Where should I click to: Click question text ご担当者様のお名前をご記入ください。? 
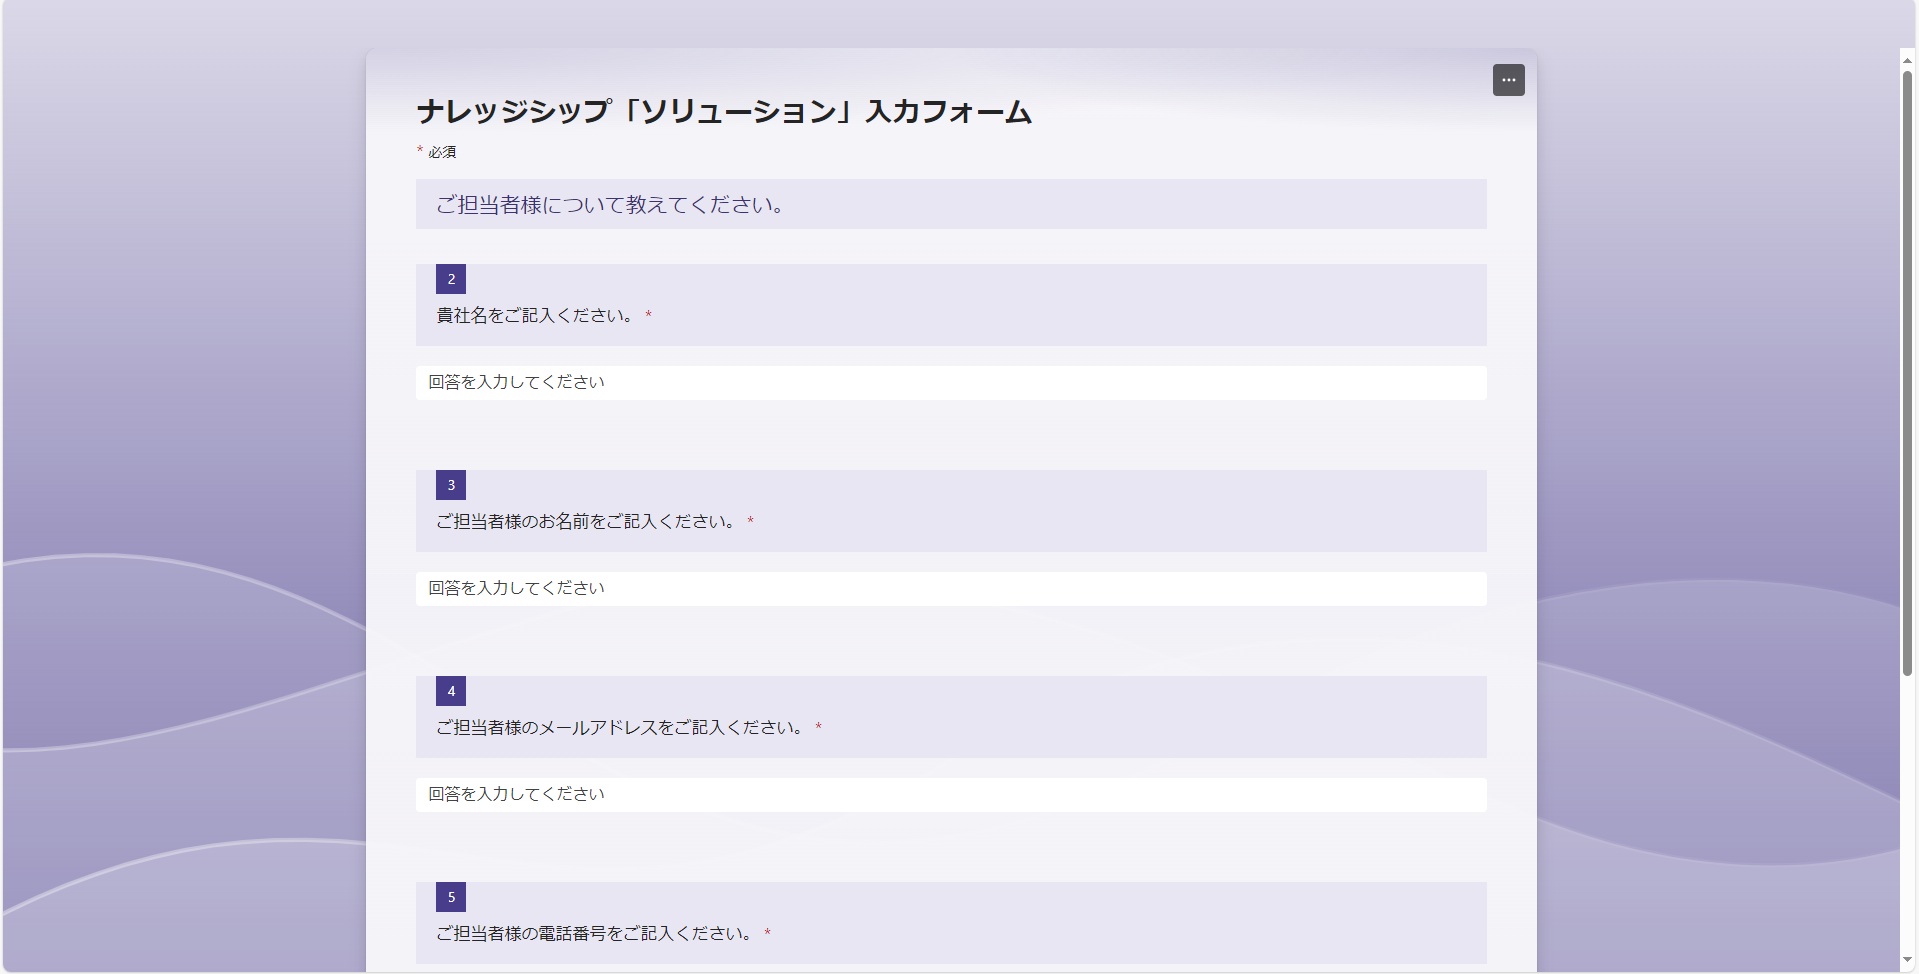pyautogui.click(x=587, y=521)
